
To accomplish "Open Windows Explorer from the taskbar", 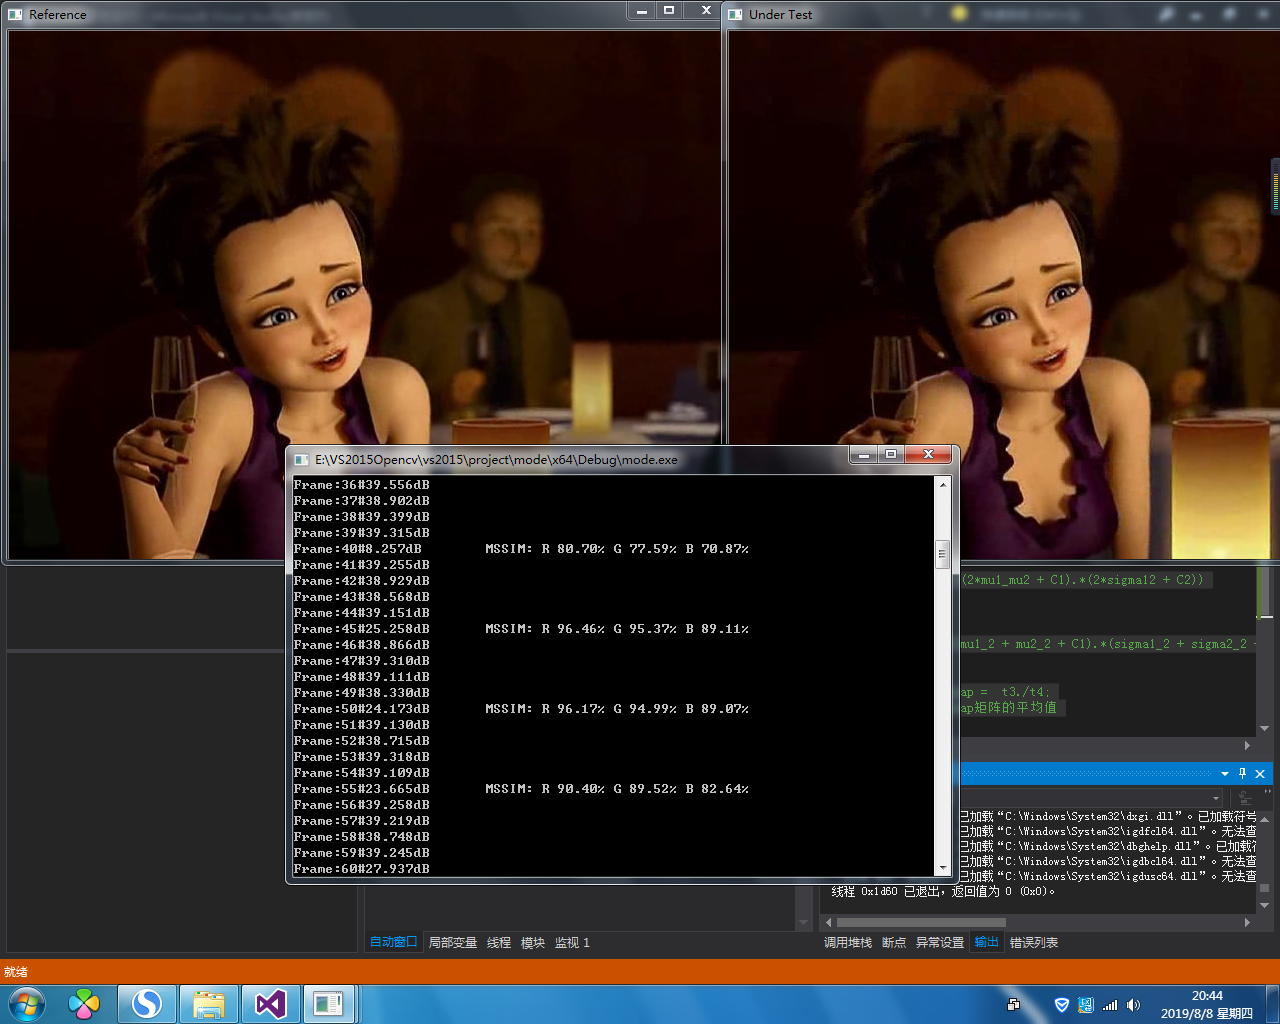I will click(x=209, y=1004).
